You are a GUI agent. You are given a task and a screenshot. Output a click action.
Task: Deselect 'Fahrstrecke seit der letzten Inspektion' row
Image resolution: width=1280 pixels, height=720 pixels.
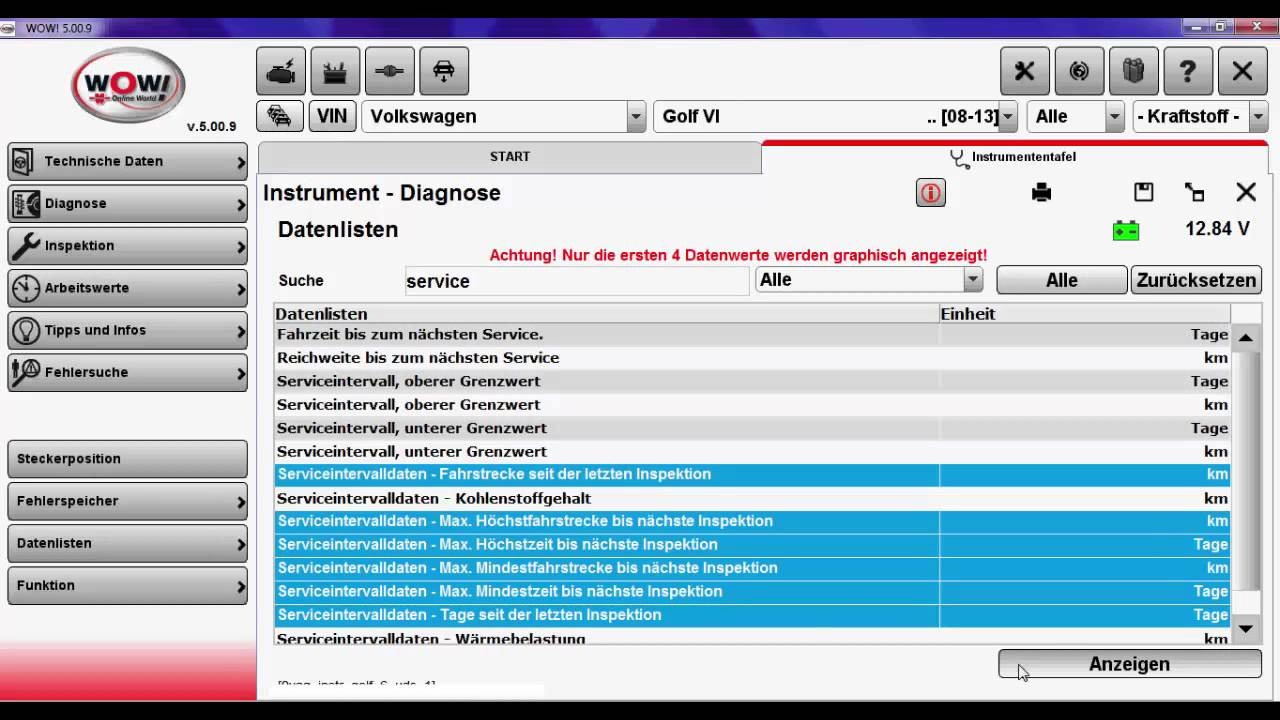(752, 475)
